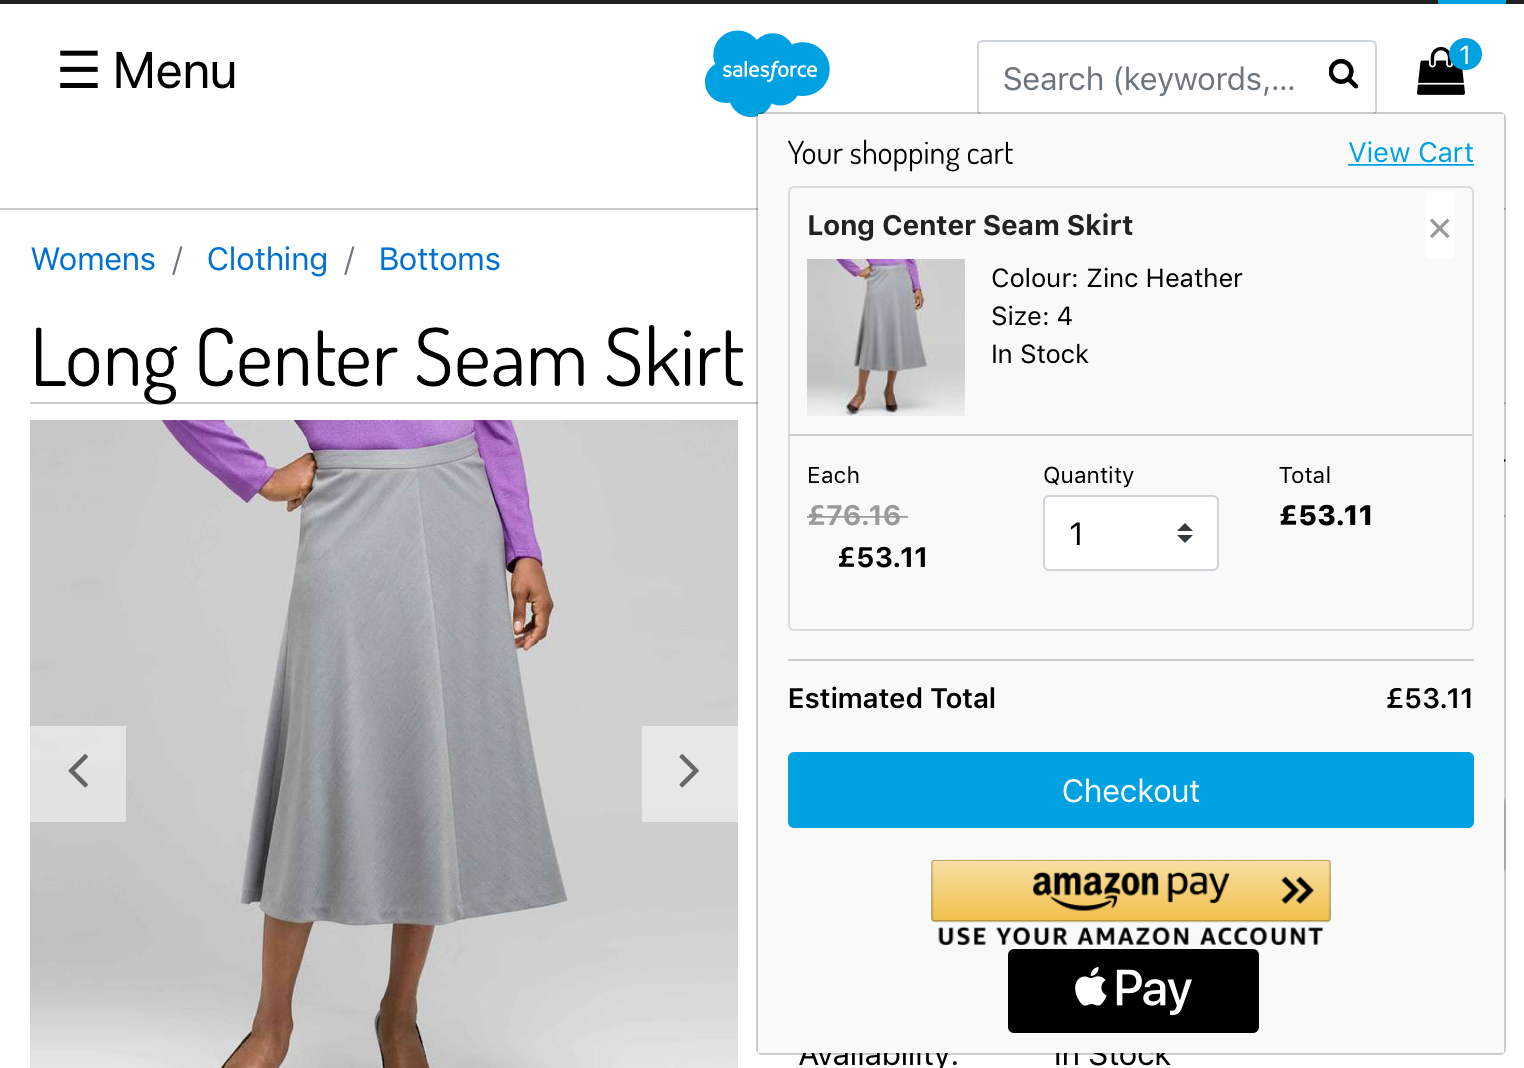Open the quantity stepper dropdown

(x=1131, y=533)
